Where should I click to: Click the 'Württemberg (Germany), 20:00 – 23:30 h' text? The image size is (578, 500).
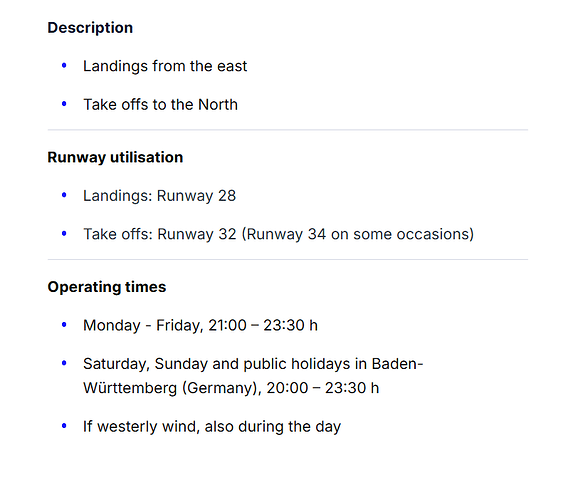(231, 388)
